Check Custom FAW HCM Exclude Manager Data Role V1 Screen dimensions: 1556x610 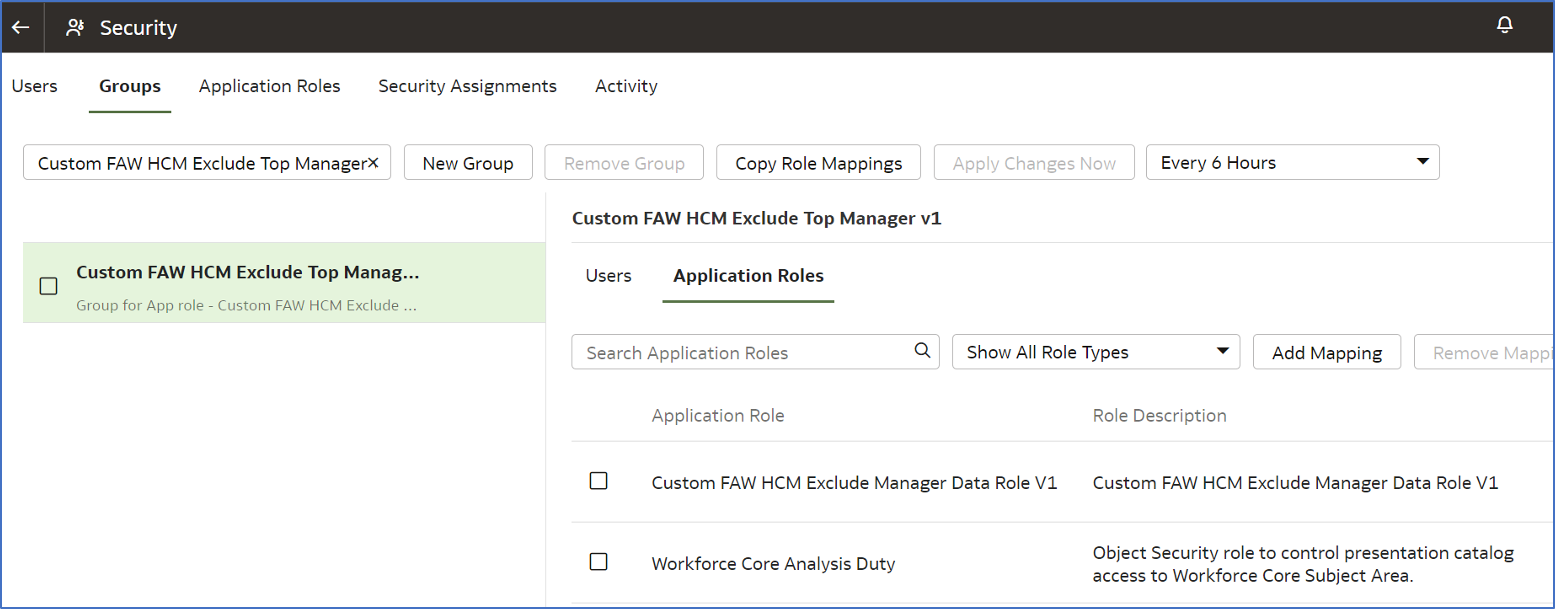(598, 481)
